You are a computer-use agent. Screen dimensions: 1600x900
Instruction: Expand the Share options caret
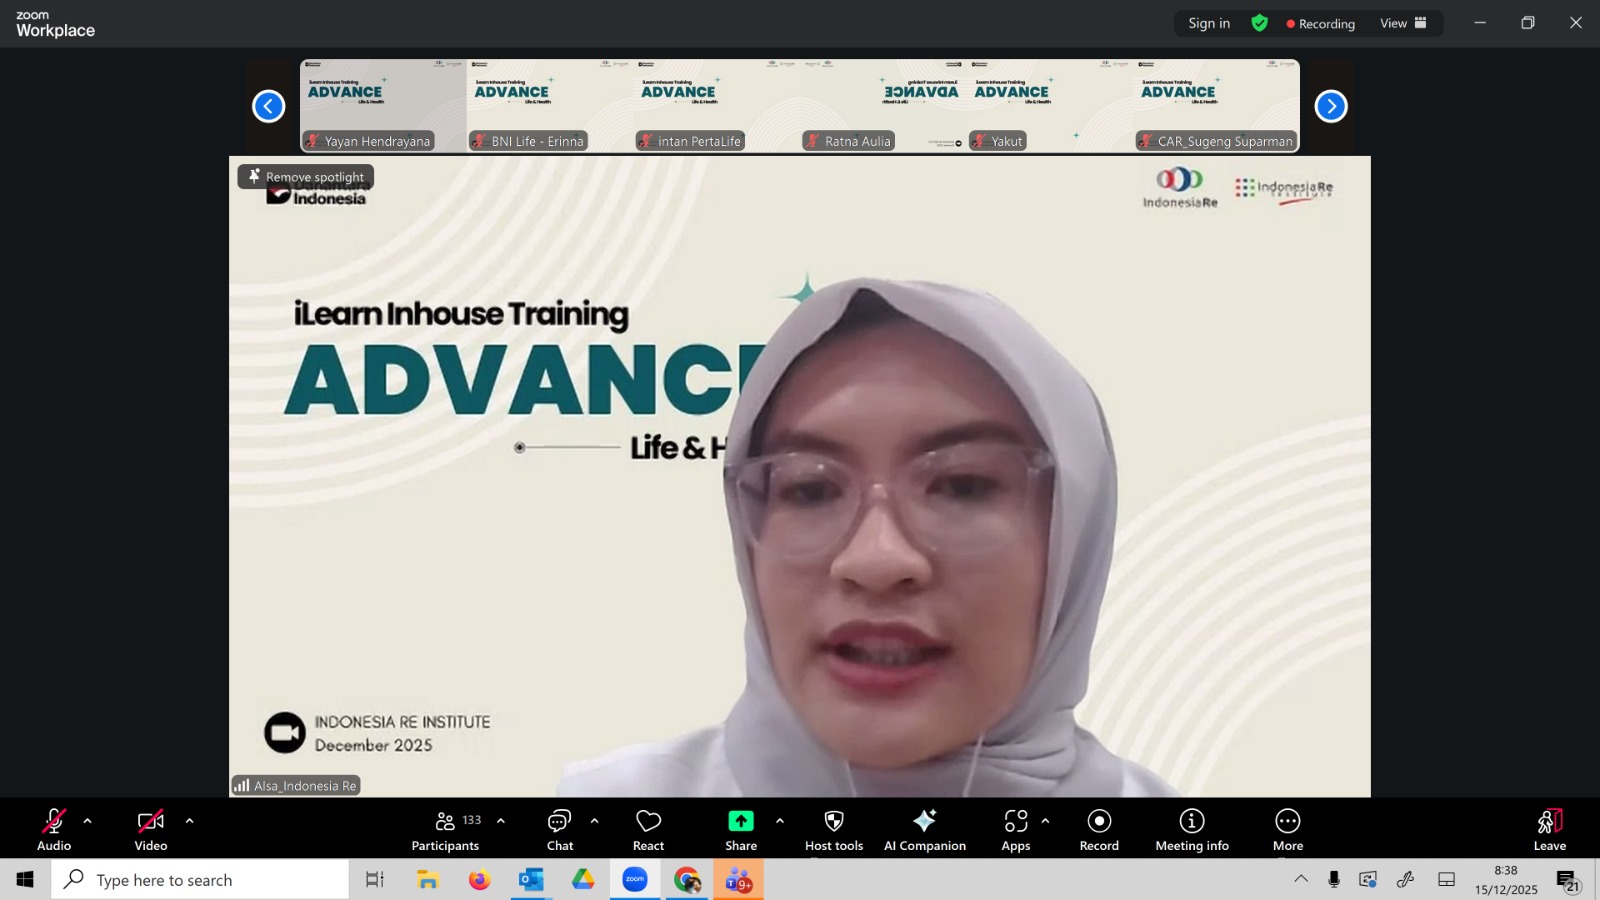780,821
